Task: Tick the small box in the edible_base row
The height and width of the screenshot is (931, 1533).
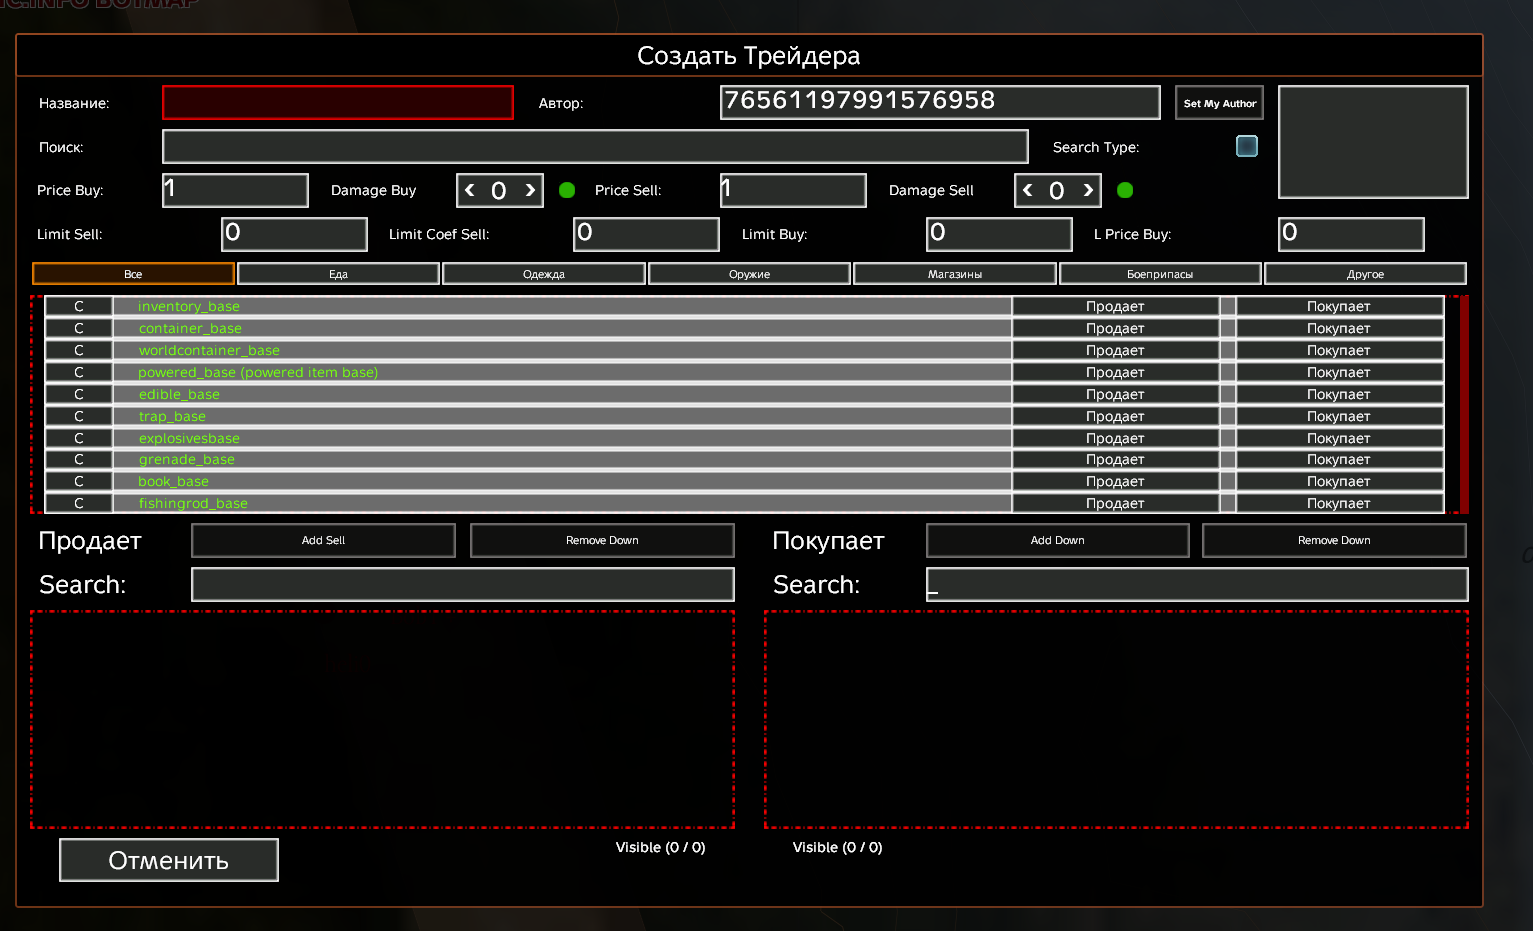Action: pos(1227,394)
